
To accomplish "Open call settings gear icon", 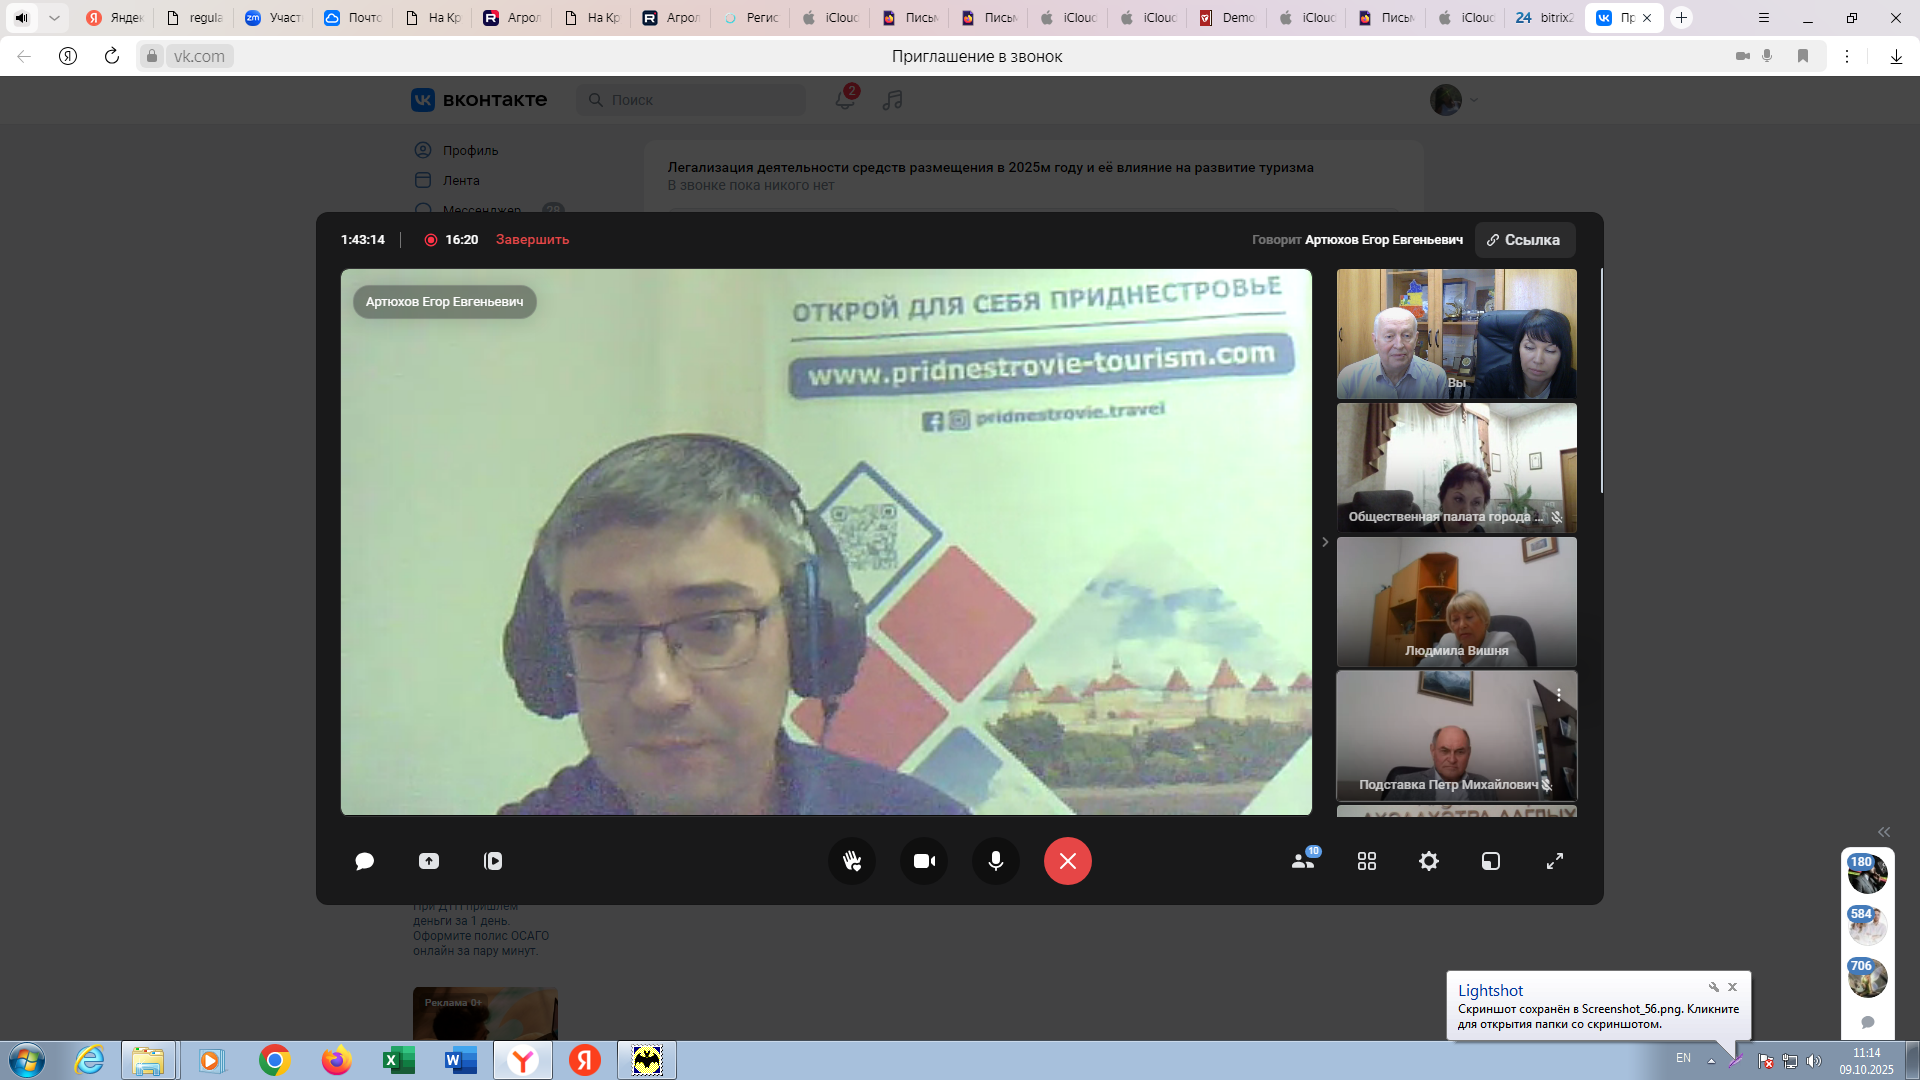I will (x=1429, y=861).
